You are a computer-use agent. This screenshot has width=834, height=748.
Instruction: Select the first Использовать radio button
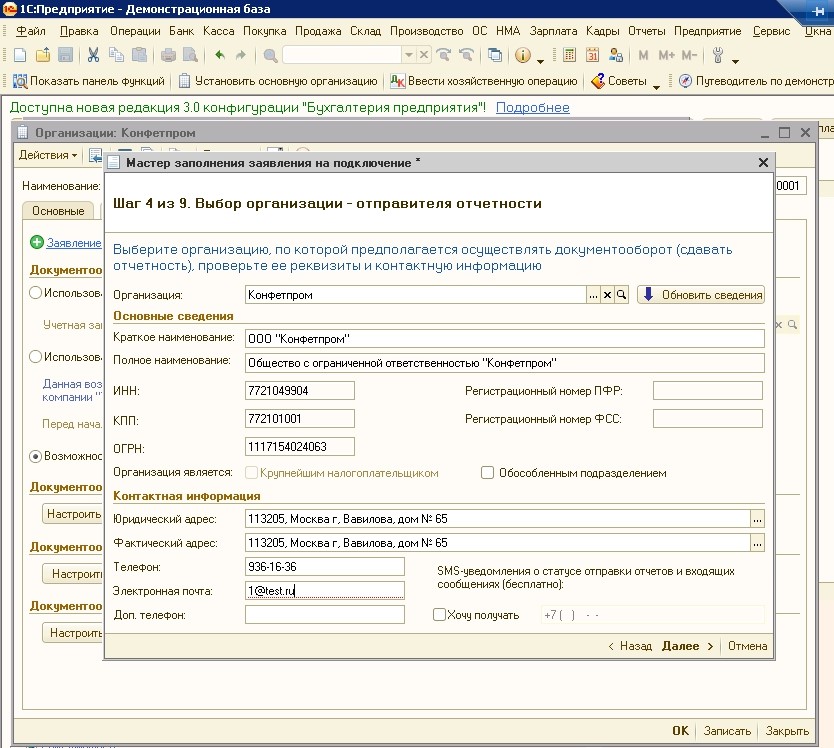coord(36,293)
